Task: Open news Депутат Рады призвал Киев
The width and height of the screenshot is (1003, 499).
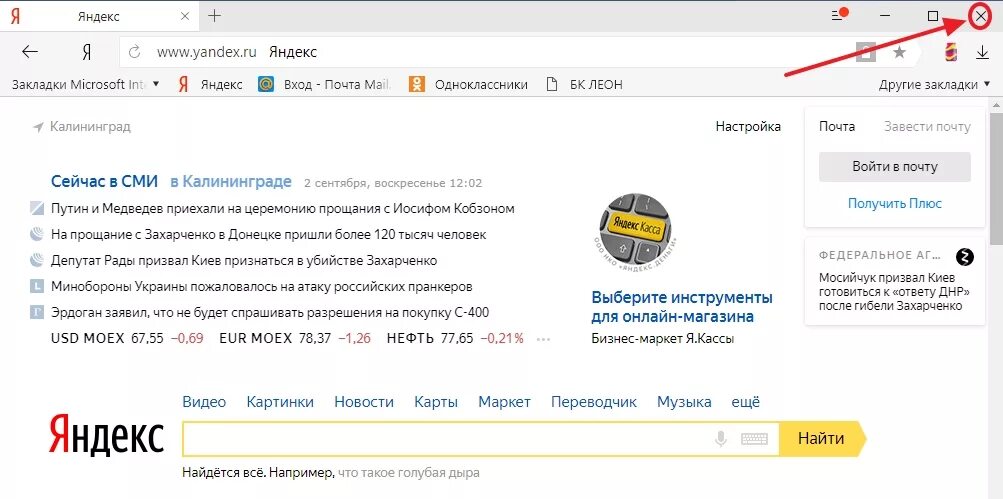Action: 244,261
